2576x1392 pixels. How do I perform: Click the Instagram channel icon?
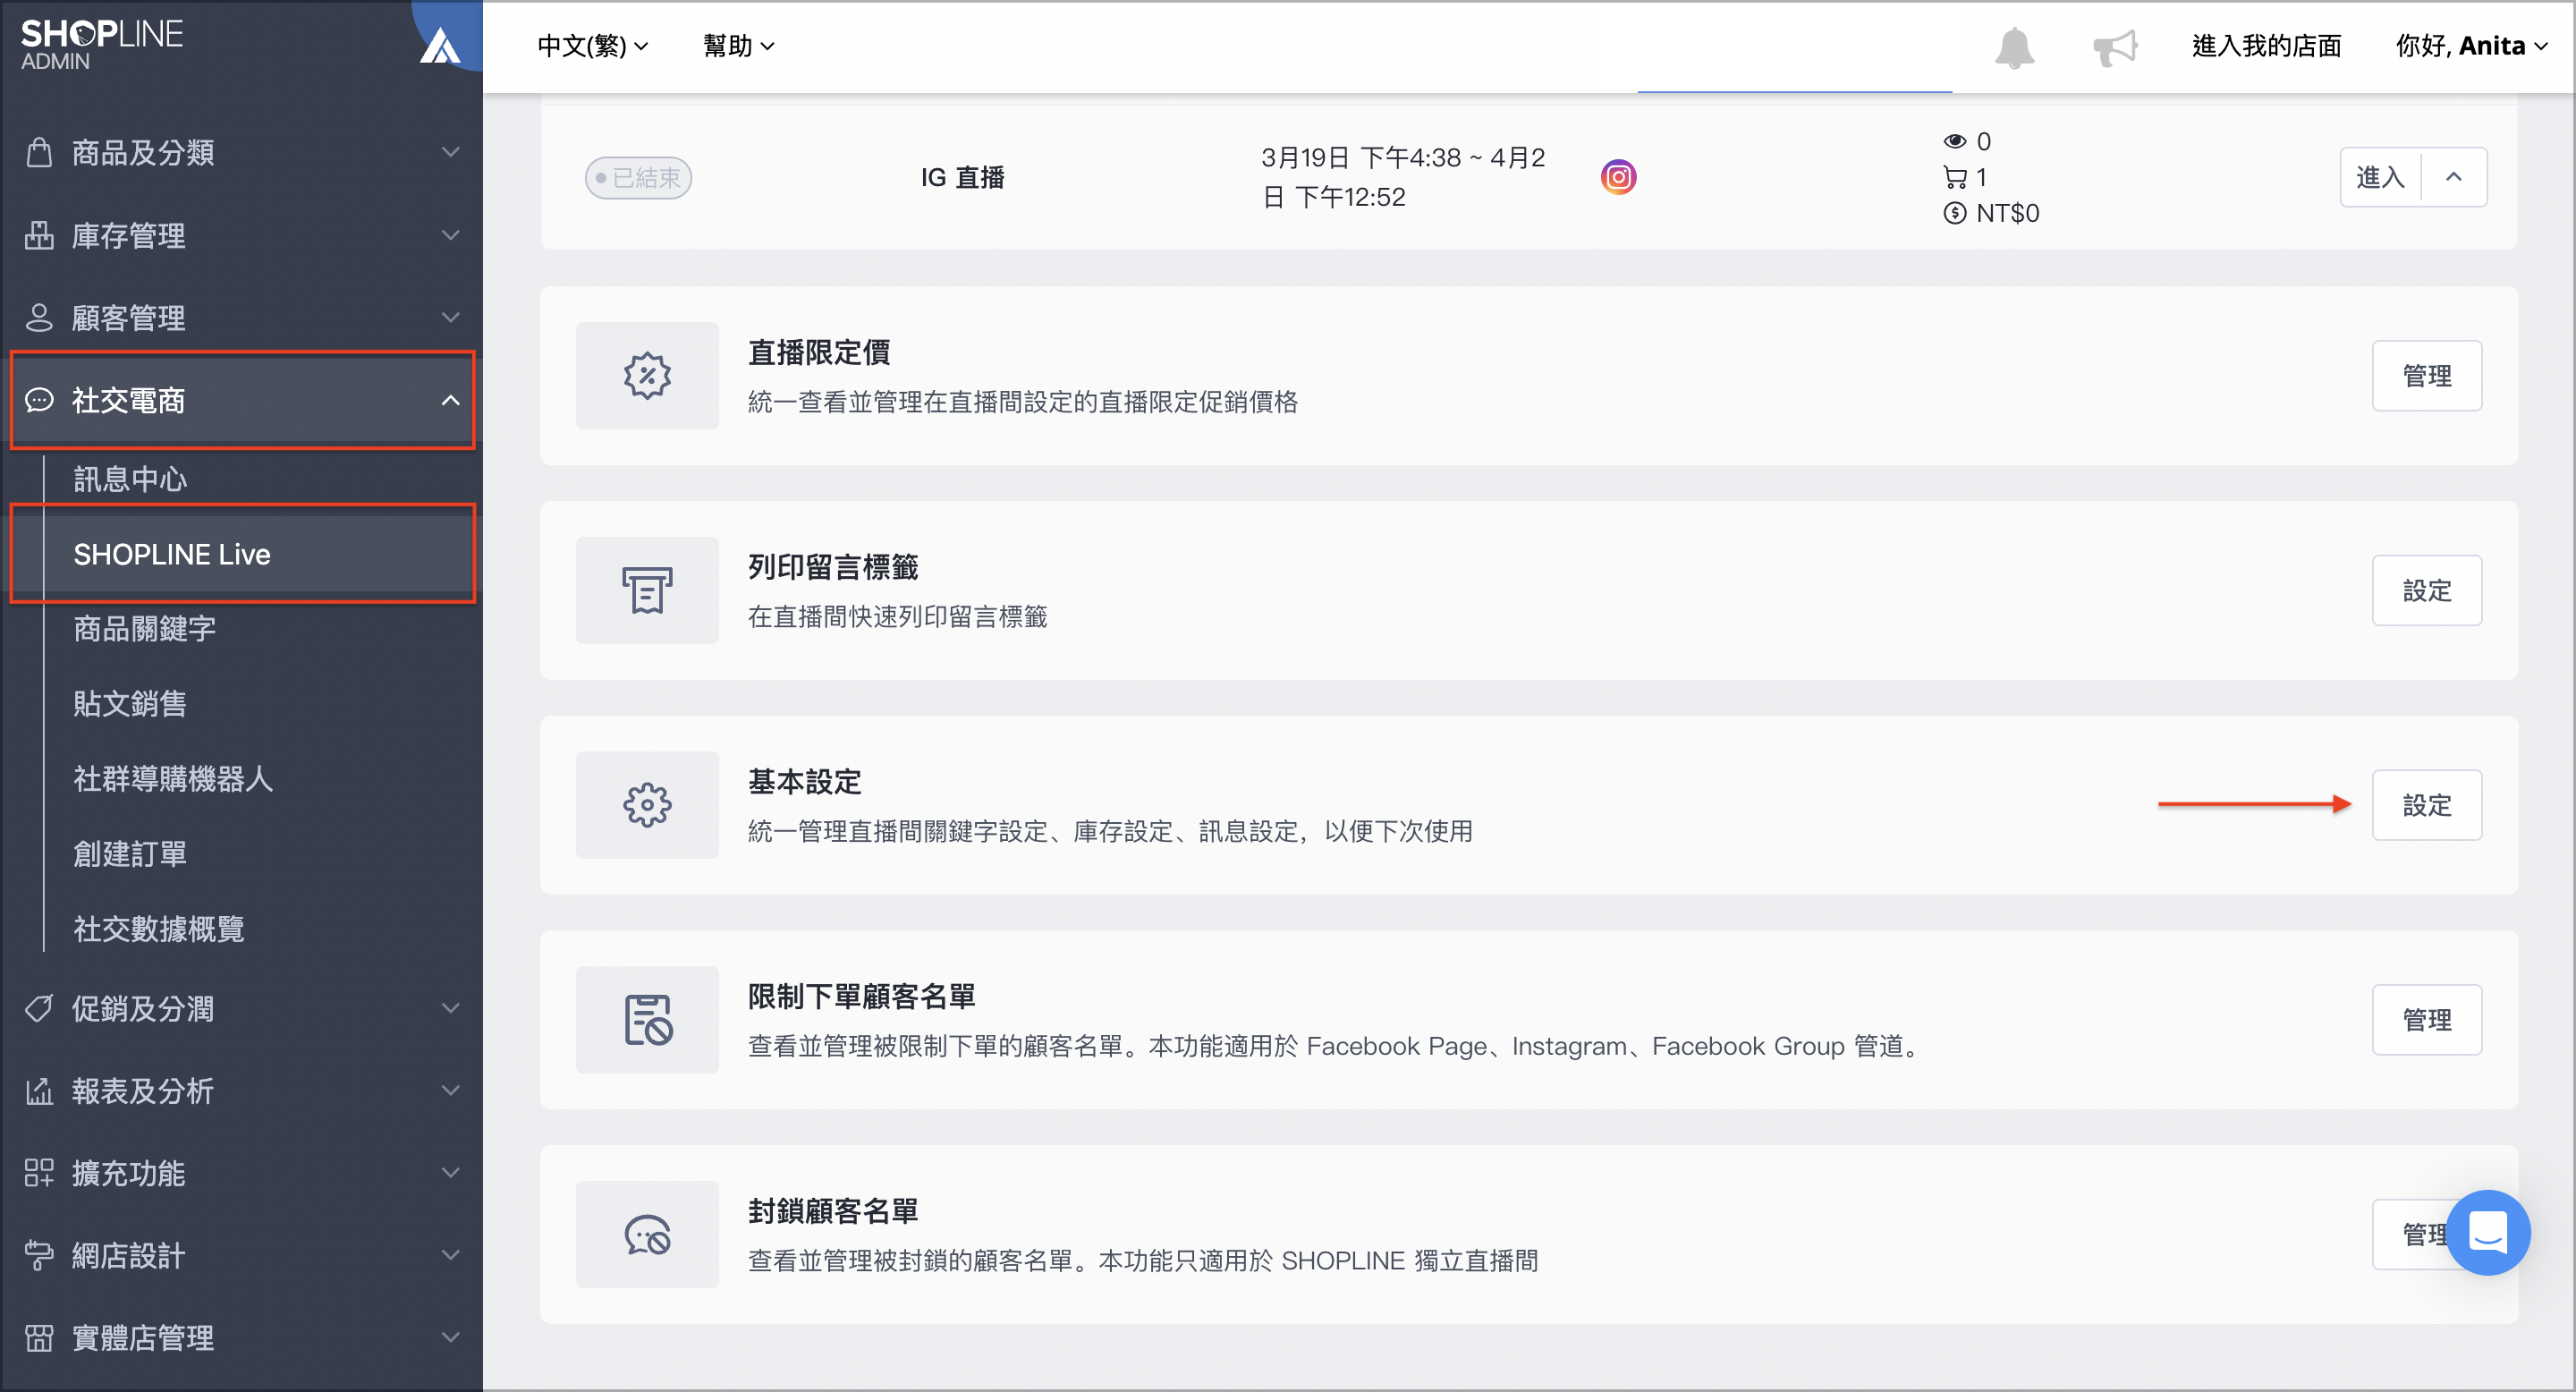pyautogui.click(x=1618, y=177)
